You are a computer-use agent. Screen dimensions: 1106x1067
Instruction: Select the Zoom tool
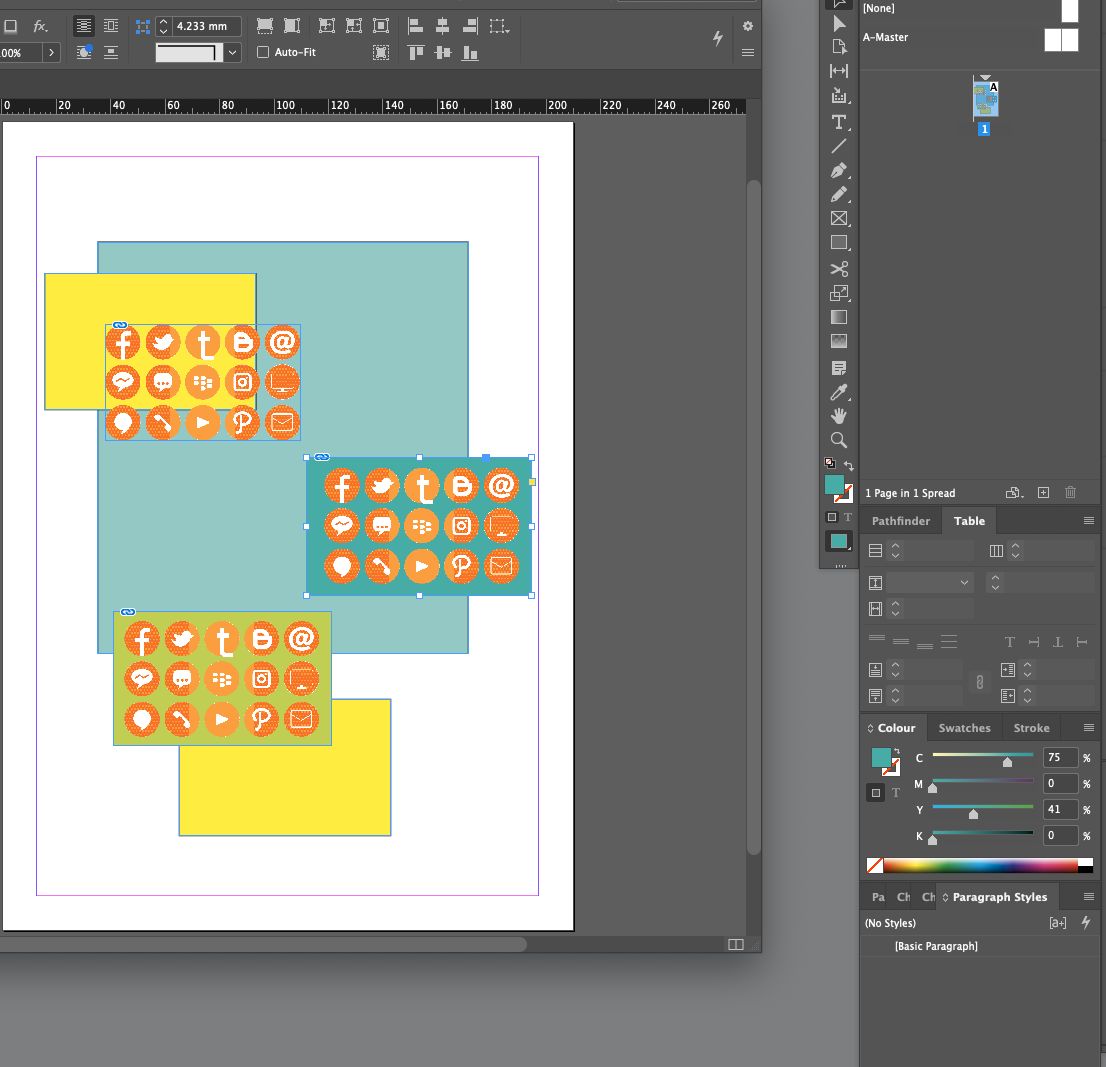coord(839,440)
